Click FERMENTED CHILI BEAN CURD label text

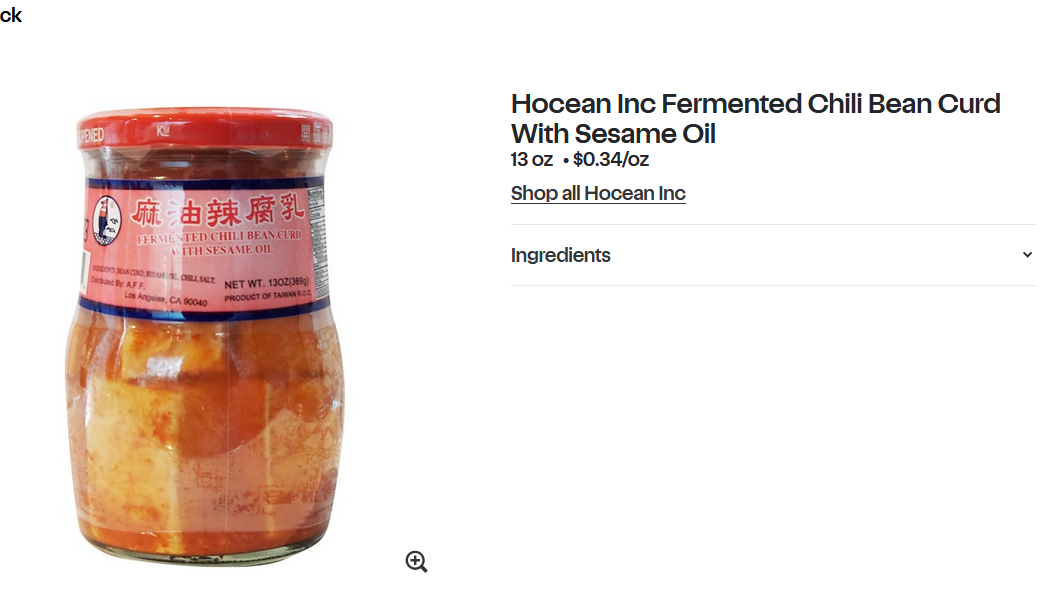(x=219, y=236)
